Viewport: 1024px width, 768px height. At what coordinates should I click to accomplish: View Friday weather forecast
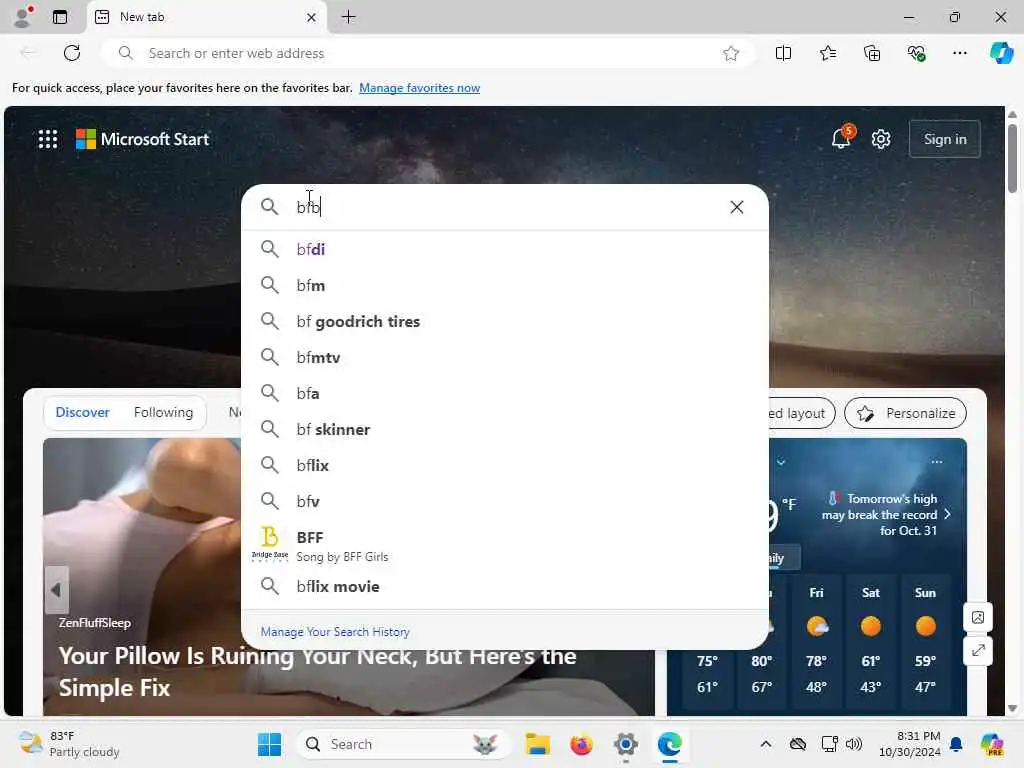(x=816, y=640)
